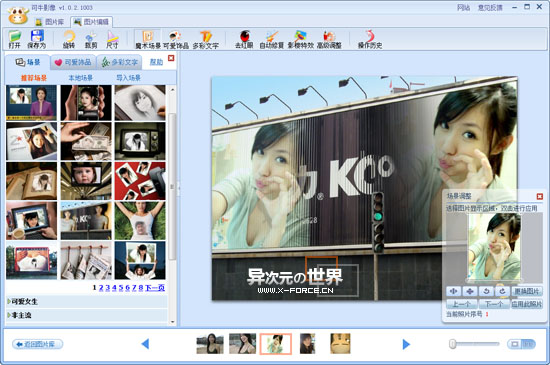Expand the 非主流 category
This screenshot has height=365, width=550.
click(x=20, y=315)
